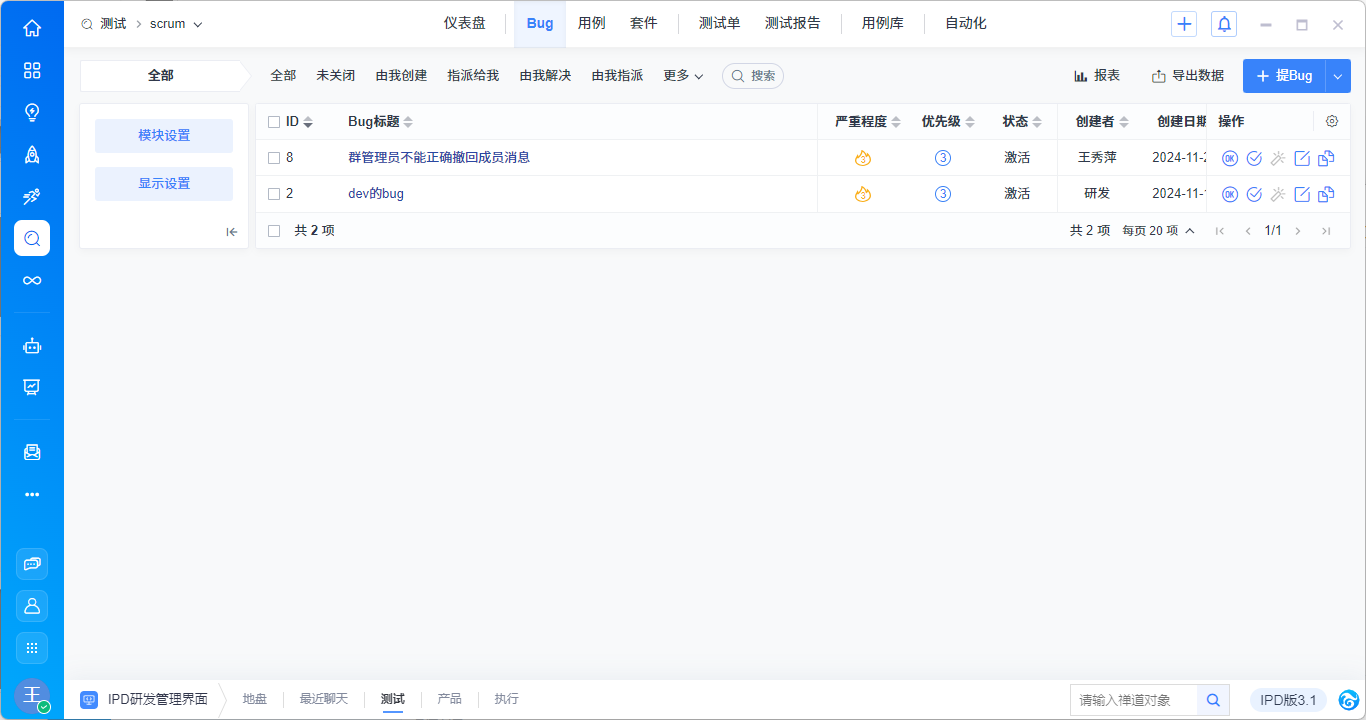Click the edit icon for bug 8
1366x720 pixels.
[1302, 158]
